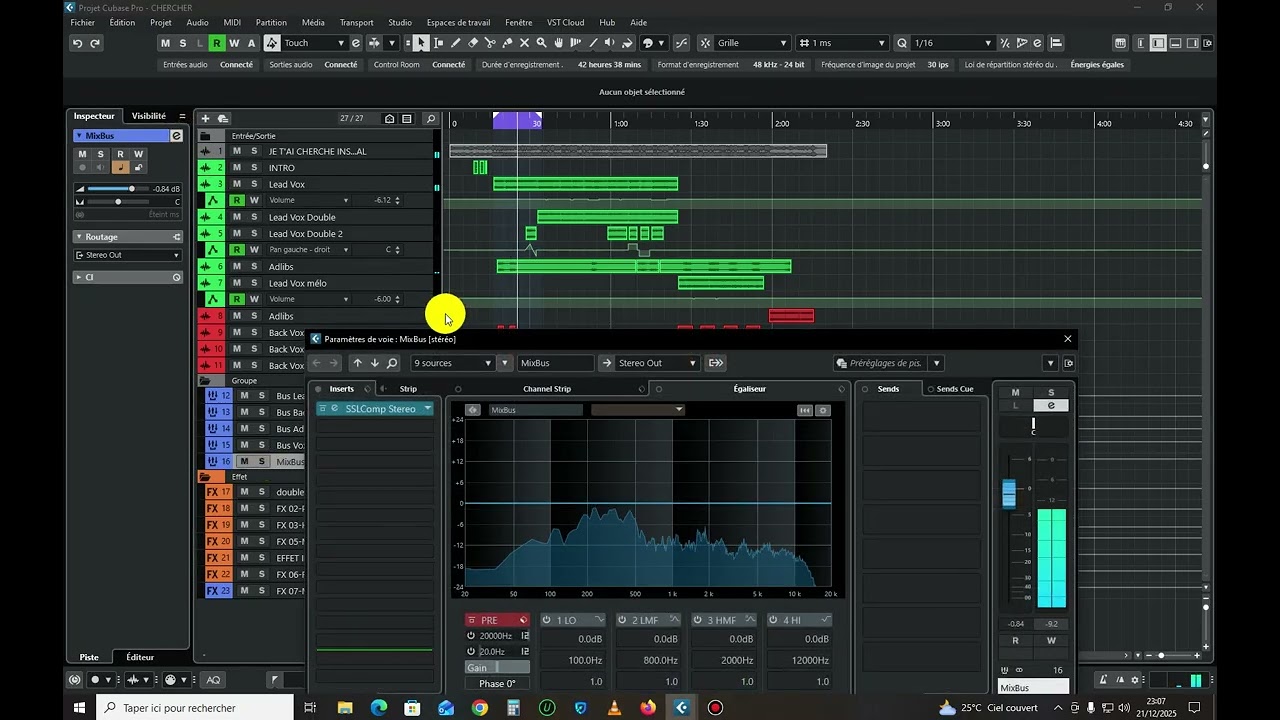The width and height of the screenshot is (1280, 720).
Task: Click the Add Track plus icon
Action: pyautogui.click(x=205, y=118)
